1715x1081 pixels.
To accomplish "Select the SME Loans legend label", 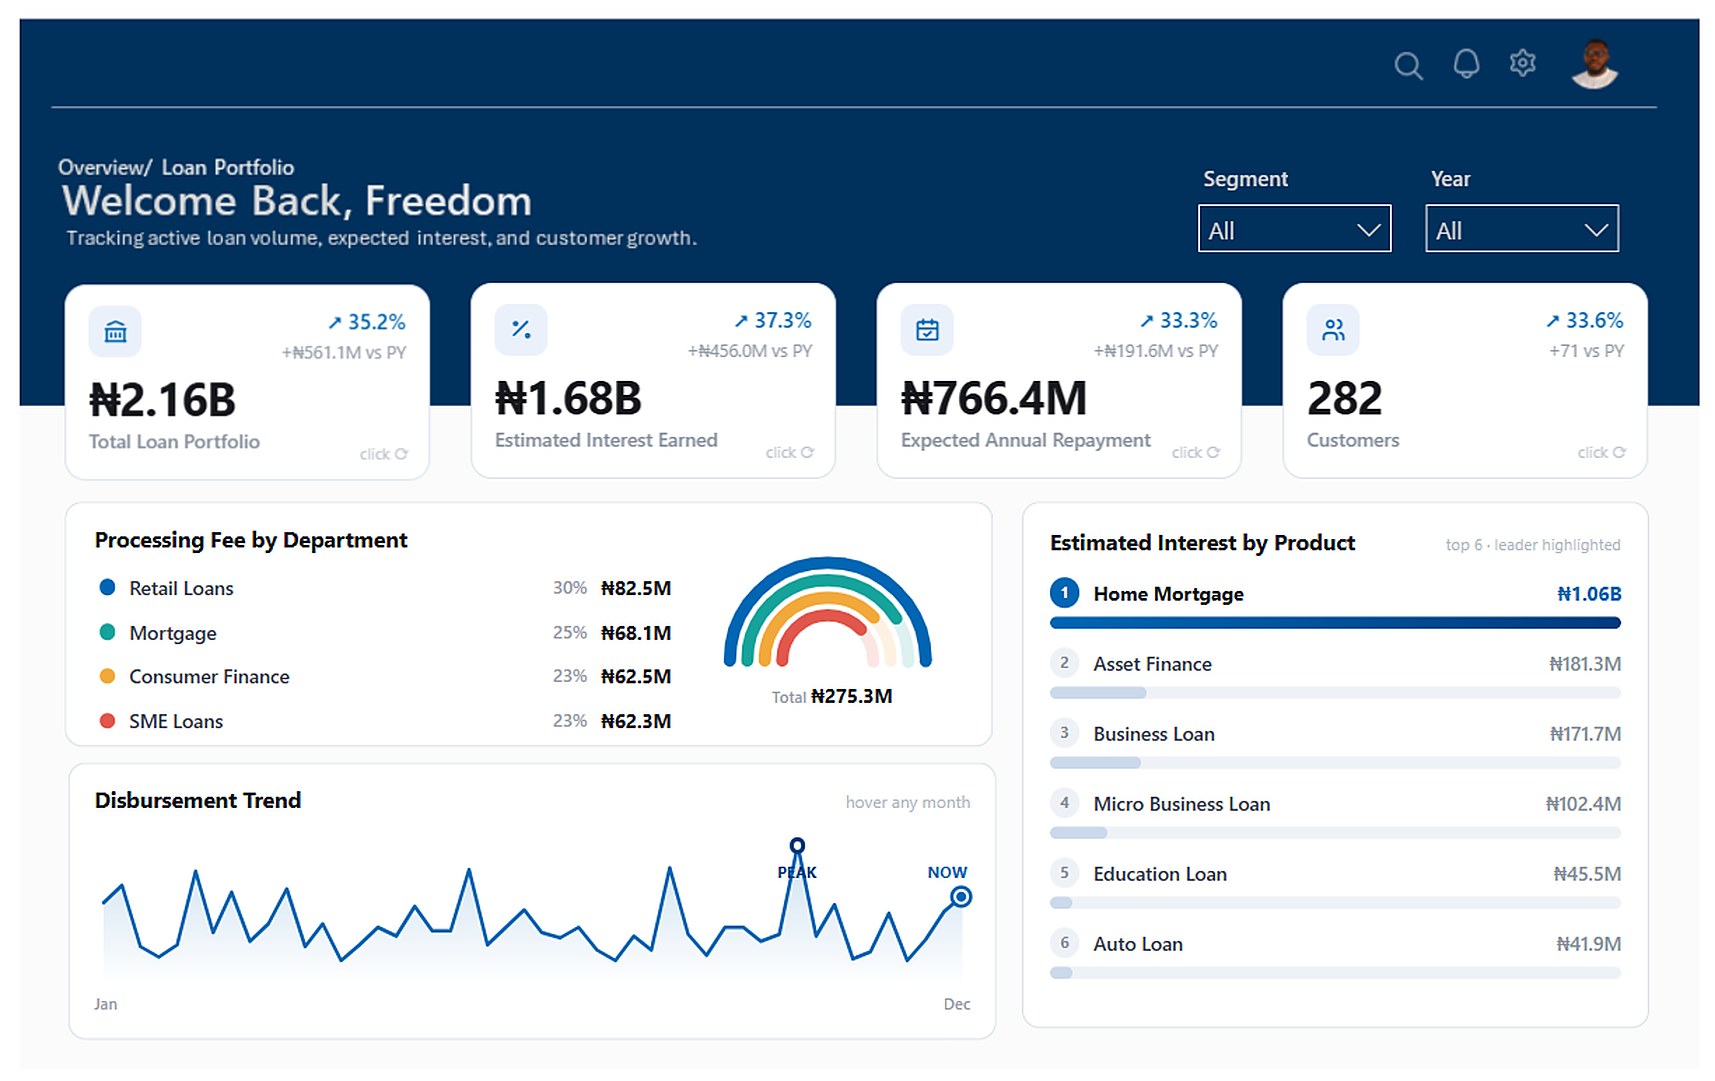I will (176, 721).
